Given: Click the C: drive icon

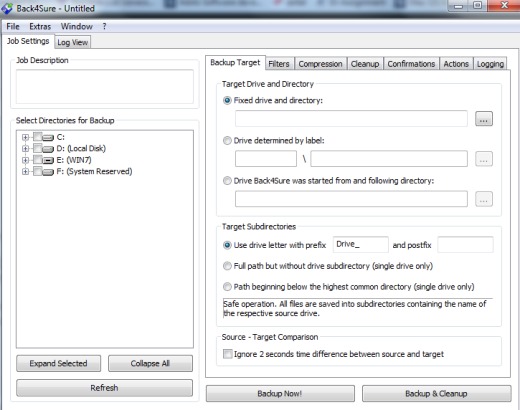Looking at the screenshot, I should pyautogui.click(x=48, y=137).
